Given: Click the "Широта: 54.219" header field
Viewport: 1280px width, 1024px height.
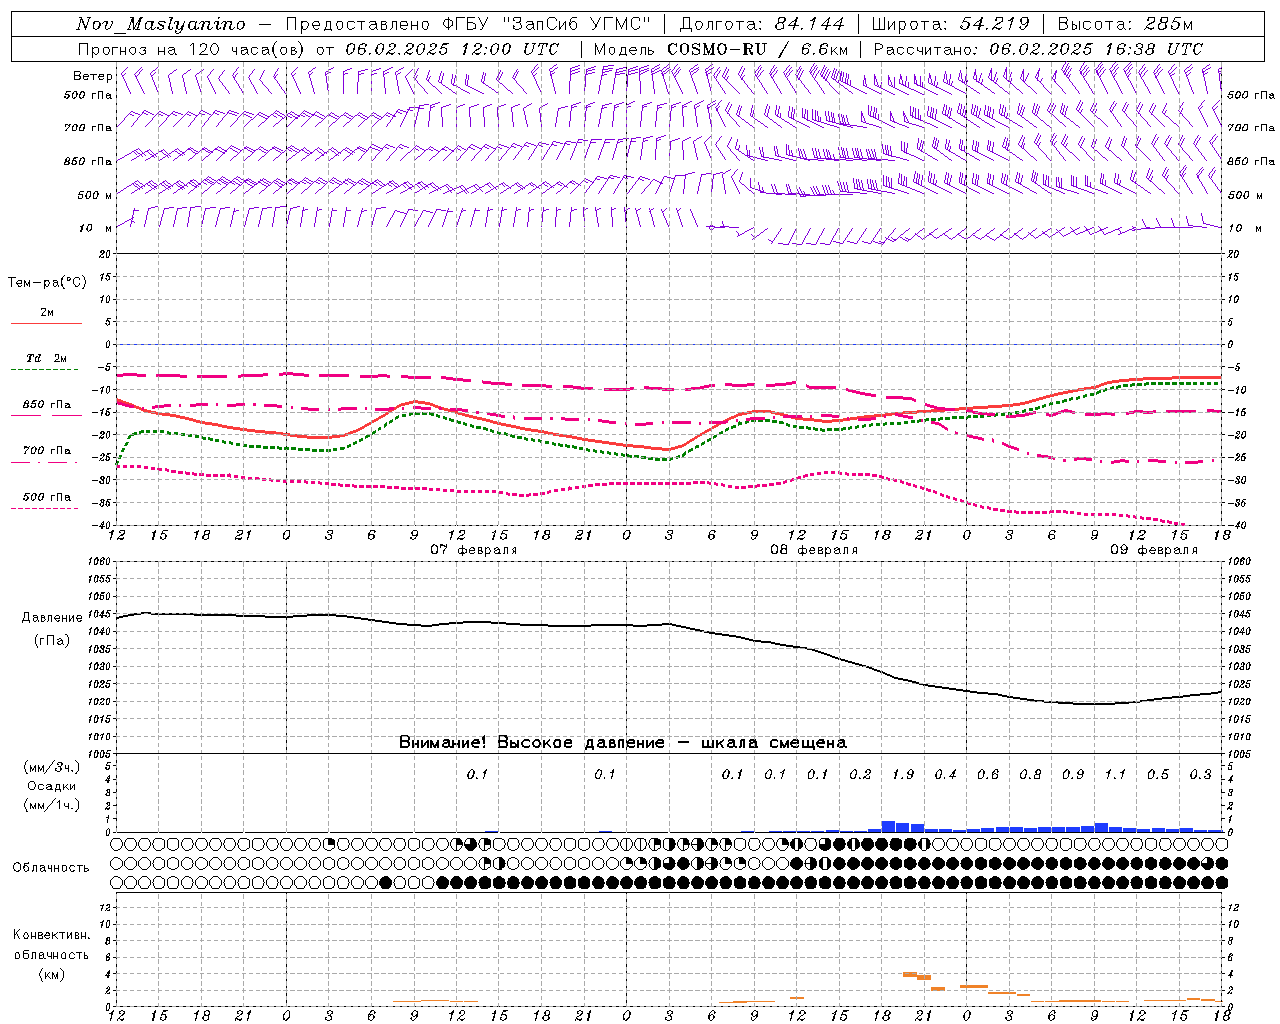Looking at the screenshot, I should 950,24.
